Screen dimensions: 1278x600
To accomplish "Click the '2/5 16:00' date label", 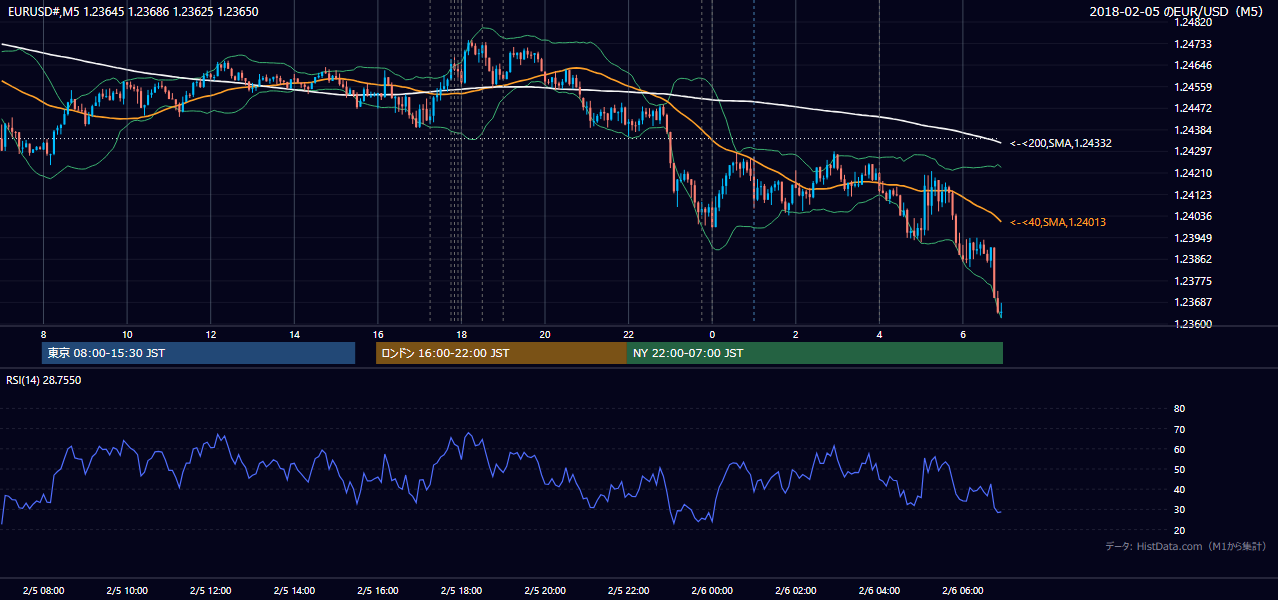I will 377,590.
